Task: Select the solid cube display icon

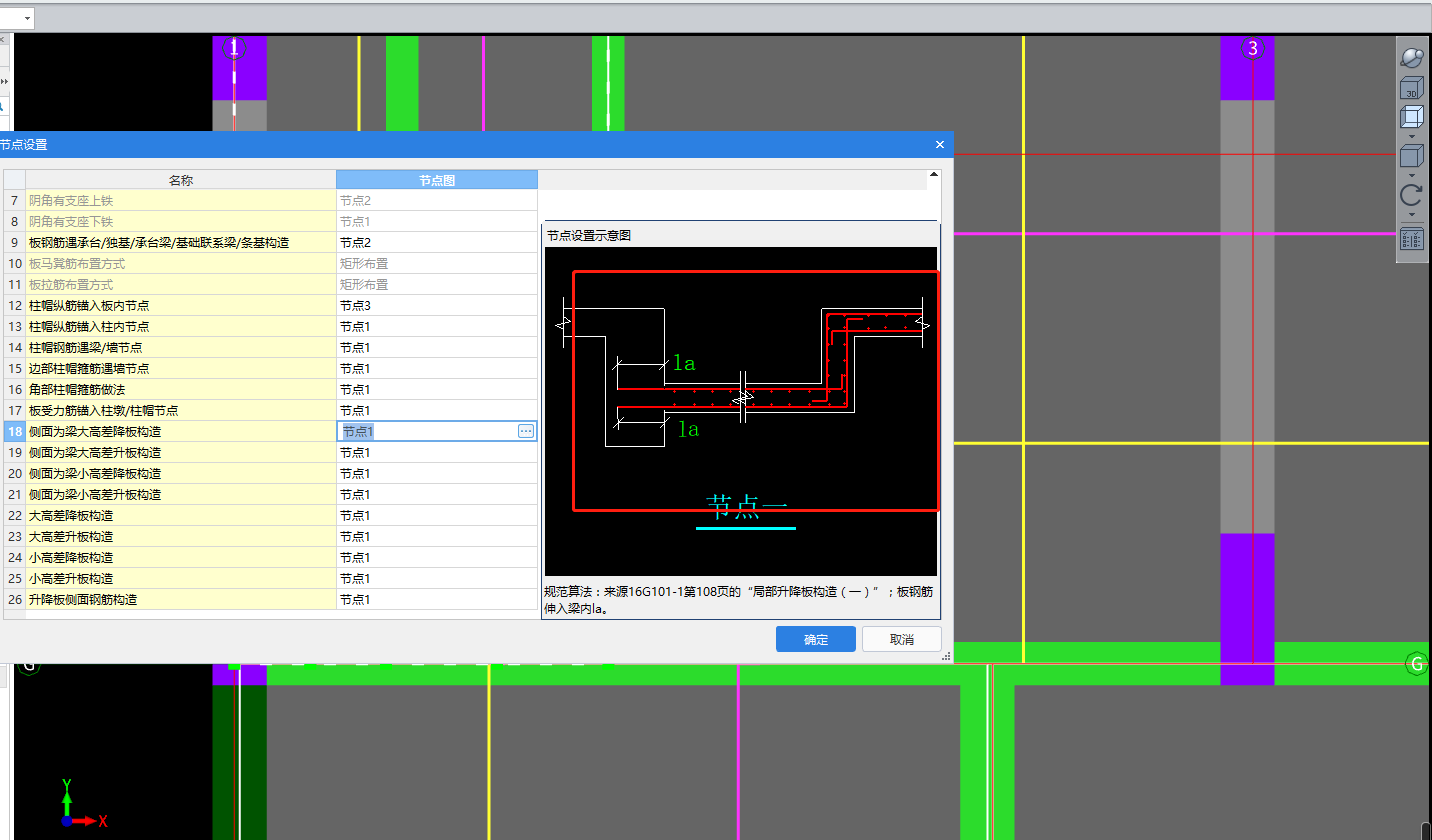Action: [1411, 156]
